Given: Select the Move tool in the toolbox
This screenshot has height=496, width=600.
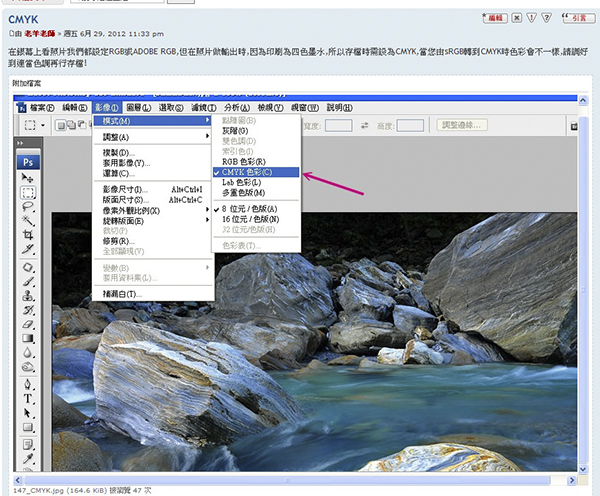Looking at the screenshot, I should coord(28,177).
